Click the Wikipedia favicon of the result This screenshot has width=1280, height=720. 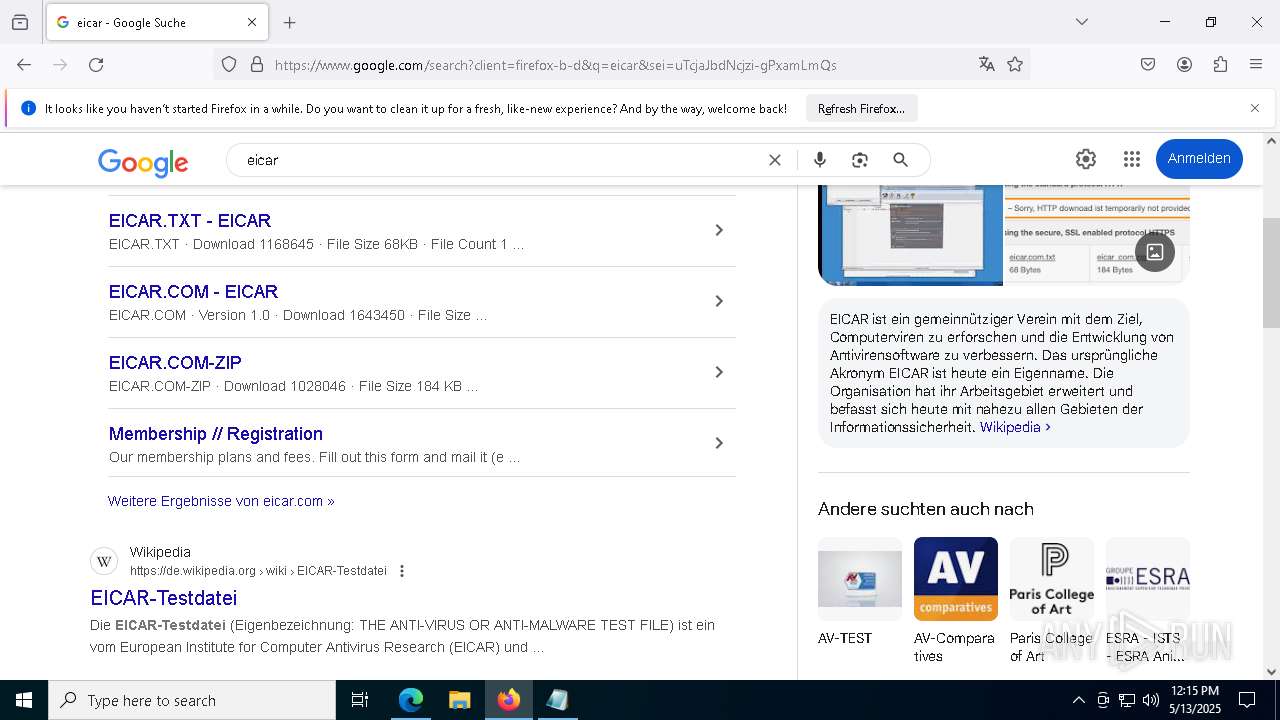point(104,561)
